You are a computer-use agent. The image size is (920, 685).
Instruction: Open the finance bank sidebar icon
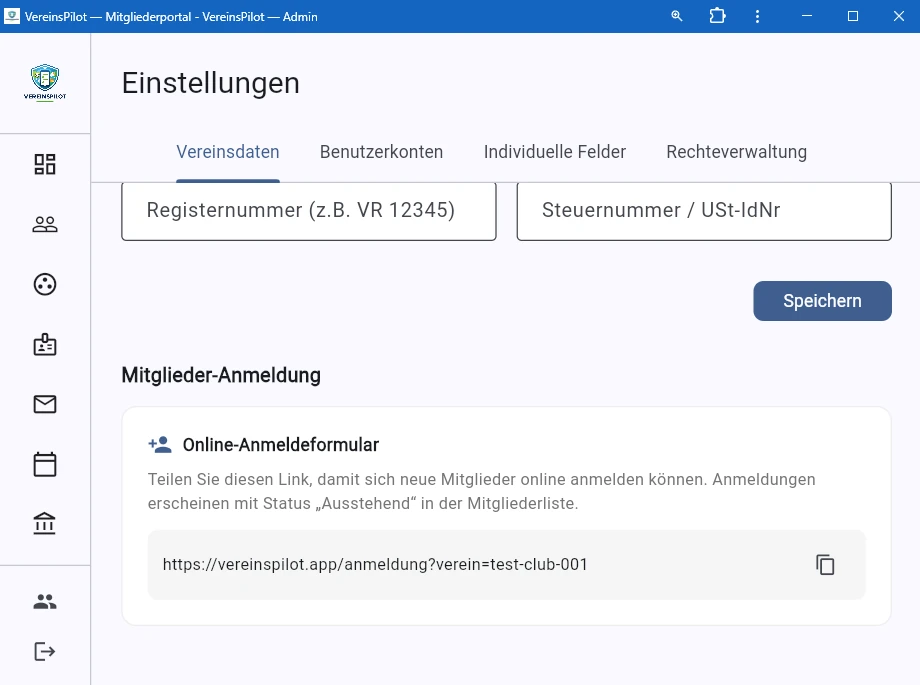[x=44, y=523]
